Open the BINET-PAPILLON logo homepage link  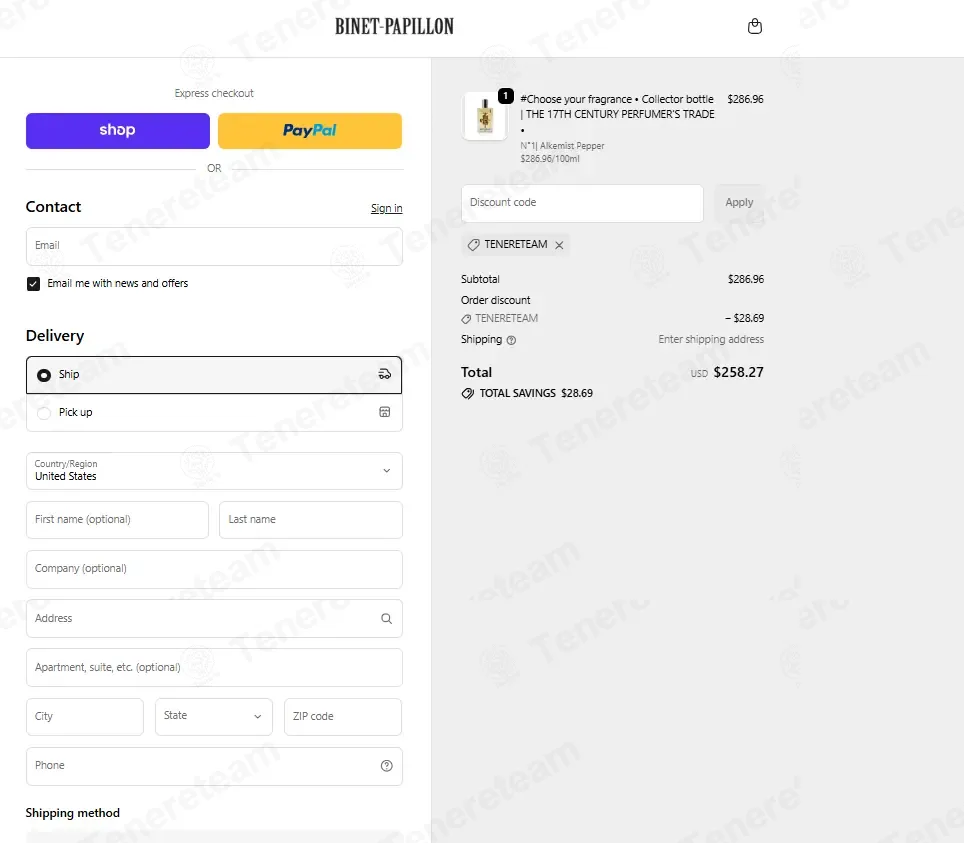pos(394,26)
